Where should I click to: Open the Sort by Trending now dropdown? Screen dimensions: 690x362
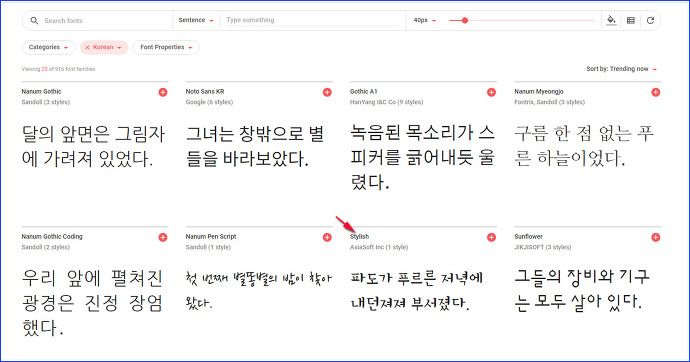(621, 69)
